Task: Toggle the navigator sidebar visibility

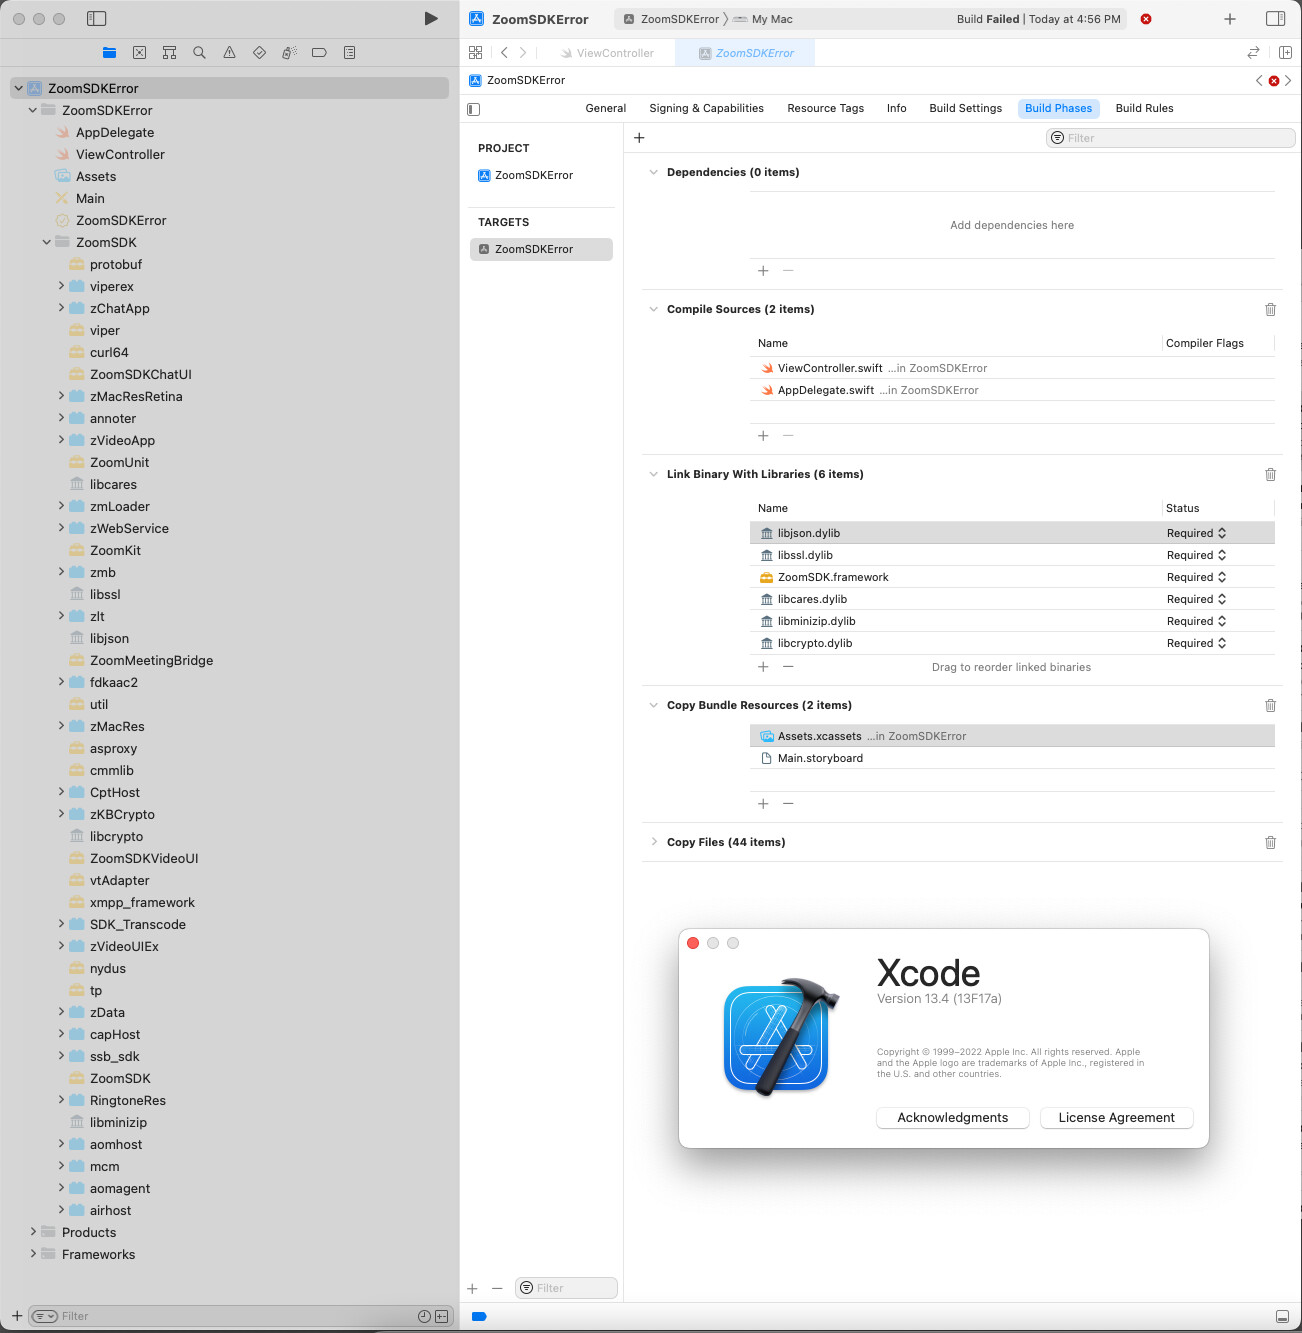Action: [x=97, y=19]
